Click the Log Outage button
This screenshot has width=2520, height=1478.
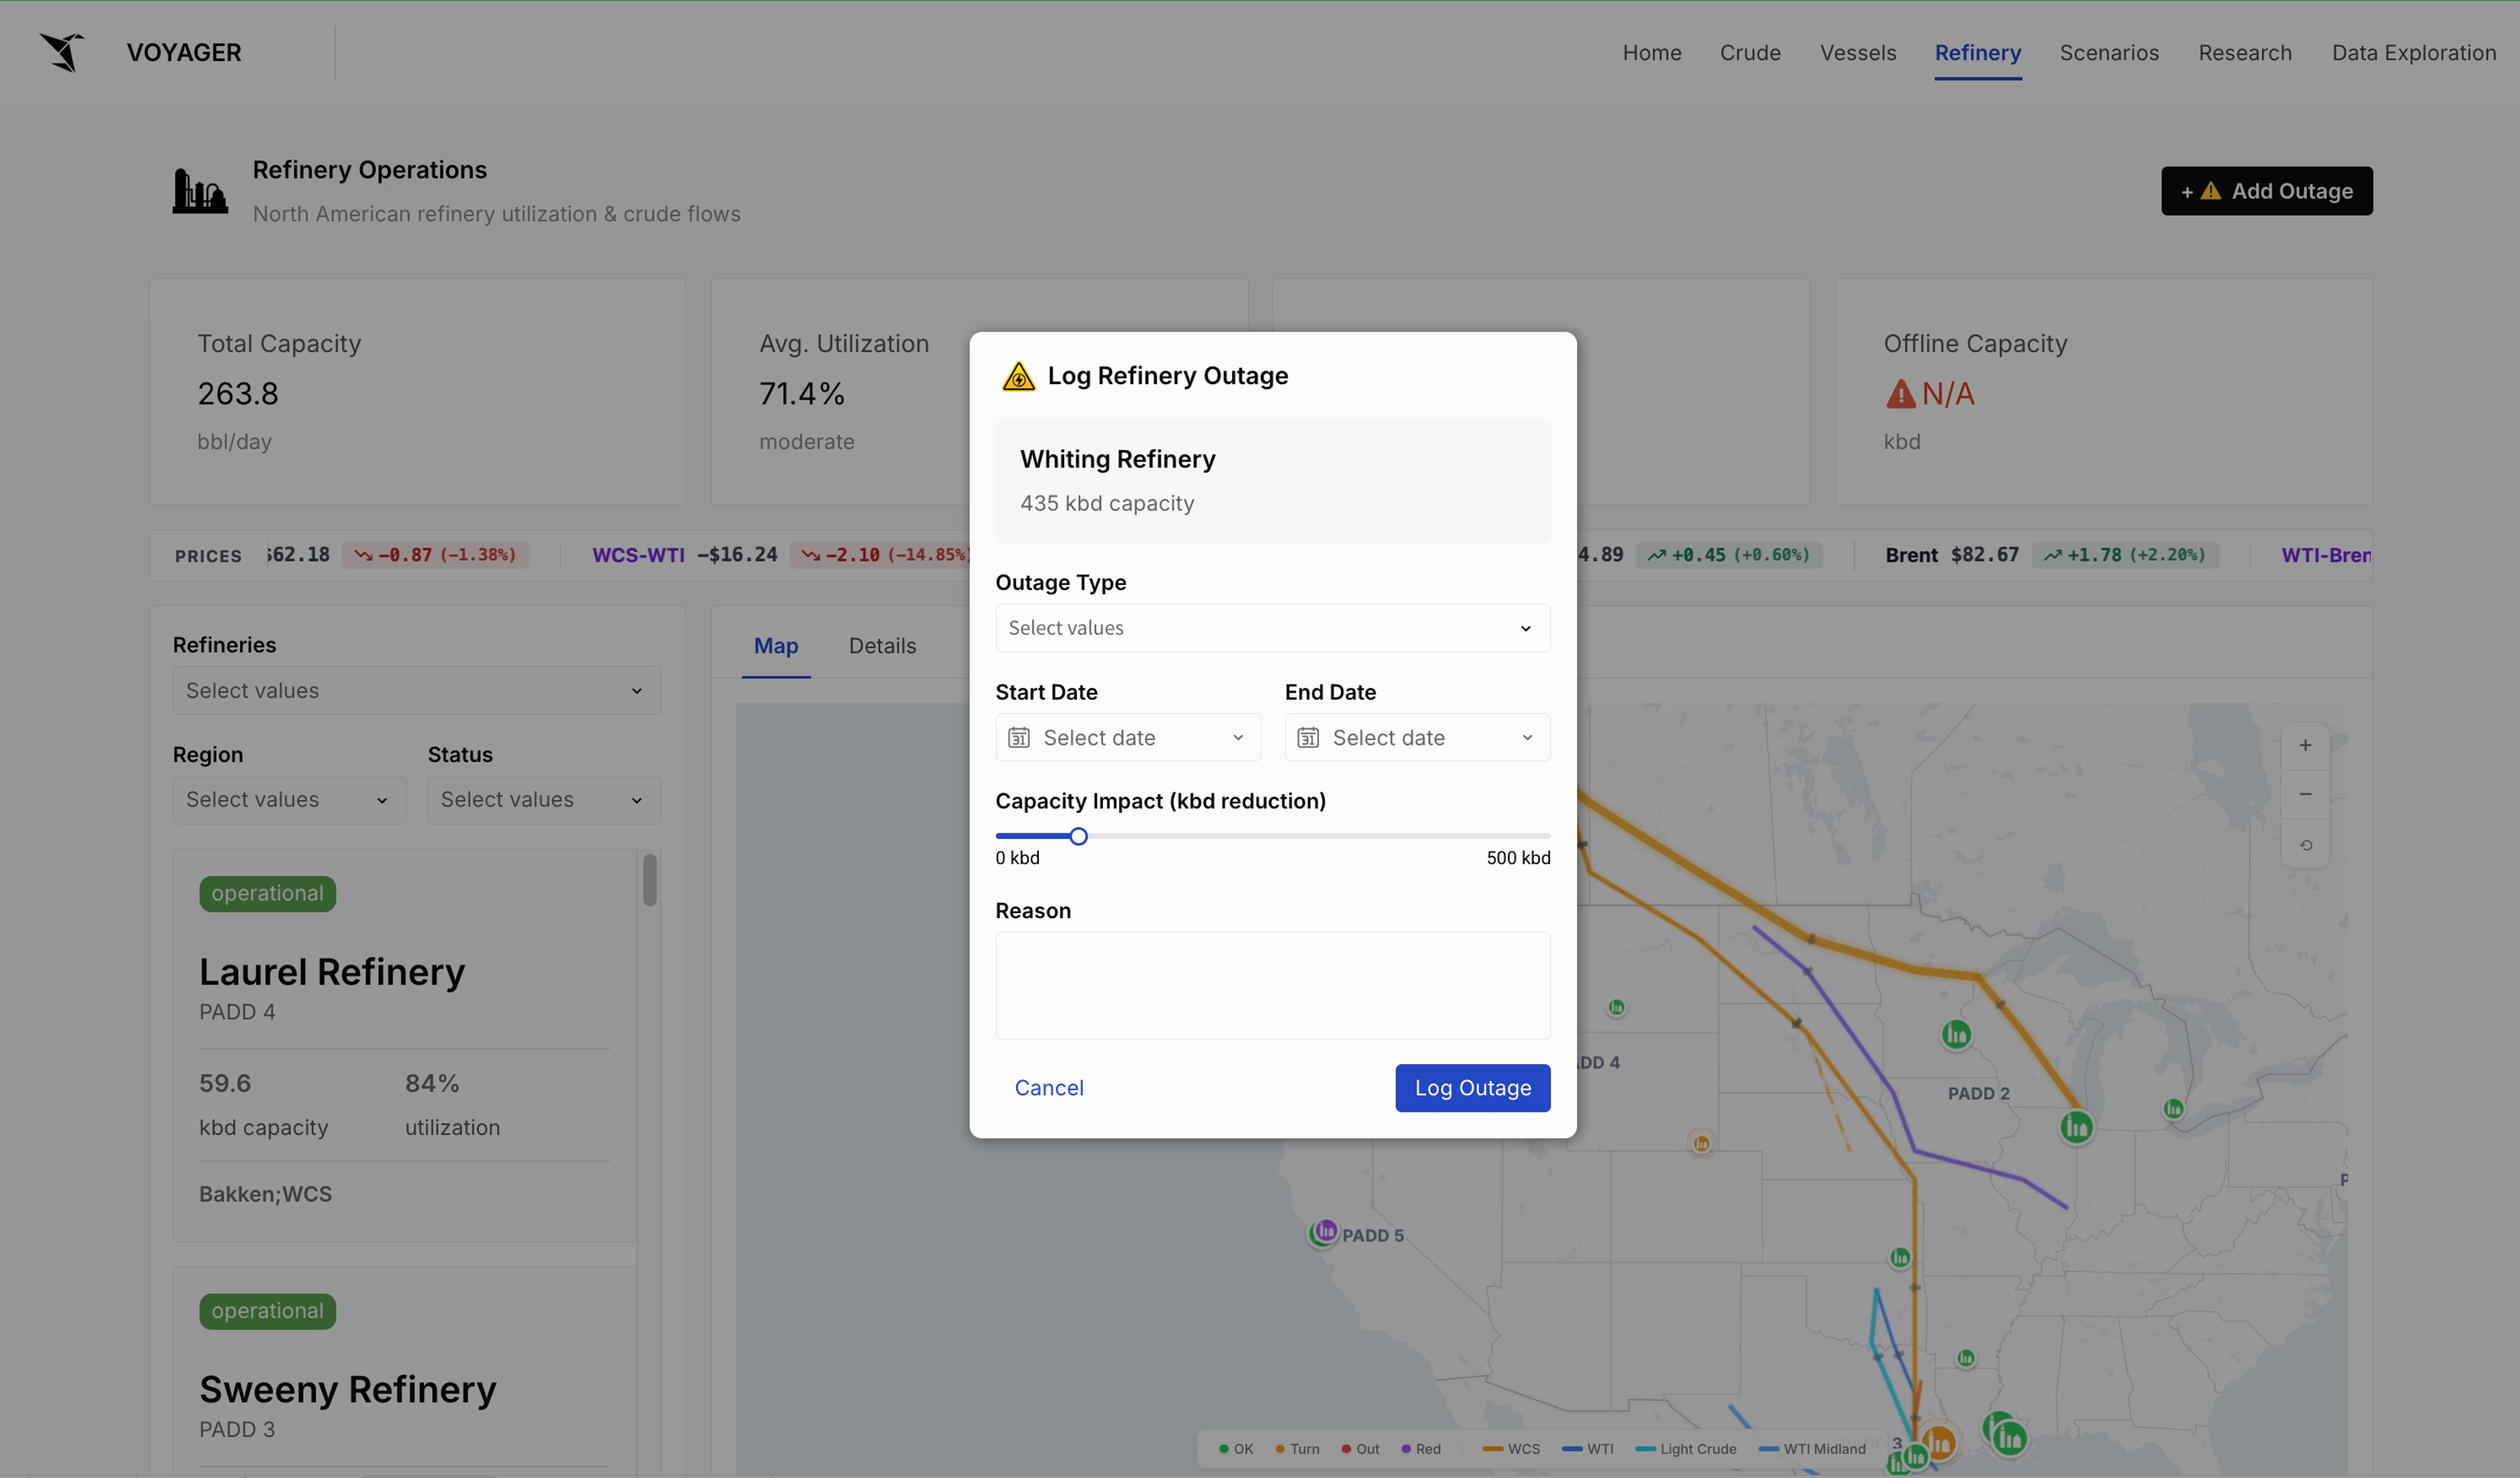(1472, 1088)
